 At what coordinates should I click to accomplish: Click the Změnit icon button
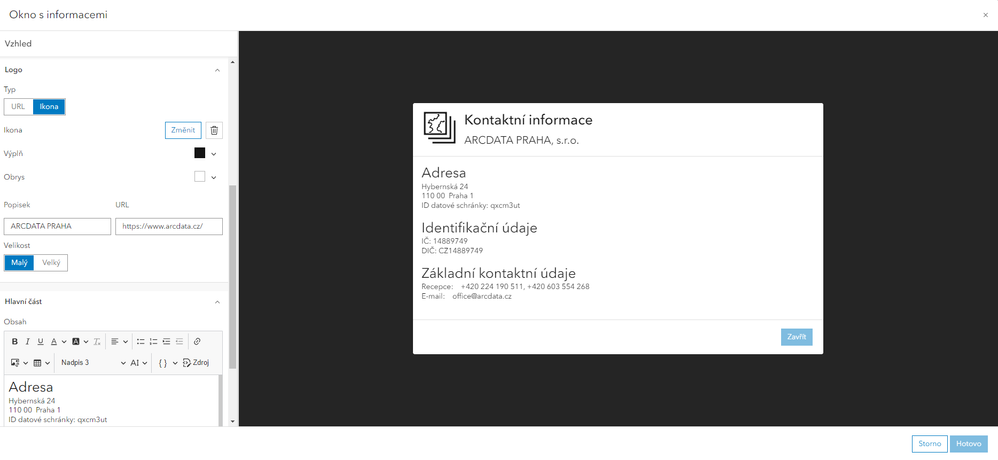point(183,130)
